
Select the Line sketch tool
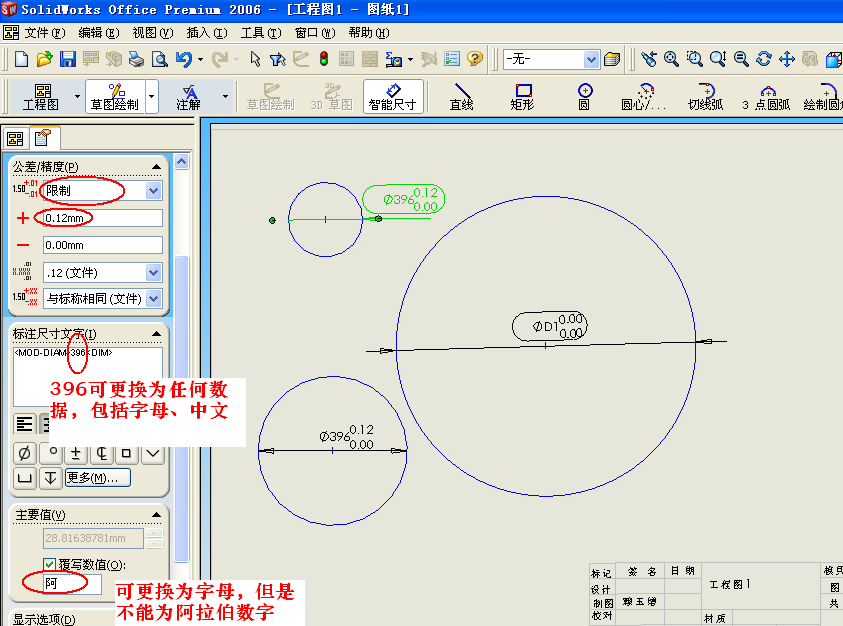461,97
